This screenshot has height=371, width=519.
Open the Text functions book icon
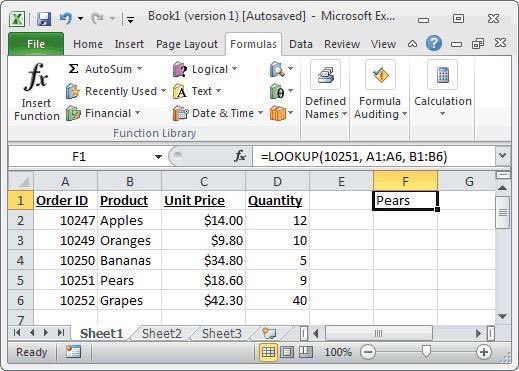point(180,91)
